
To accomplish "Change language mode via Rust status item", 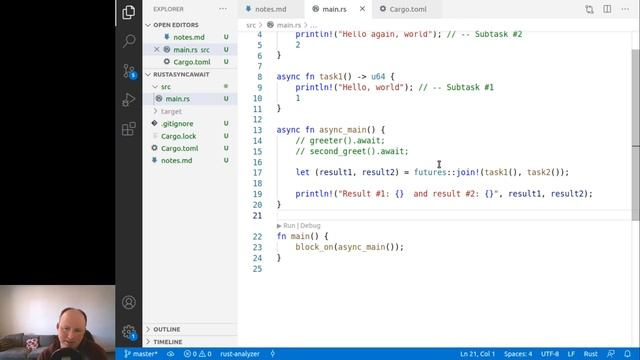I will point(591,354).
